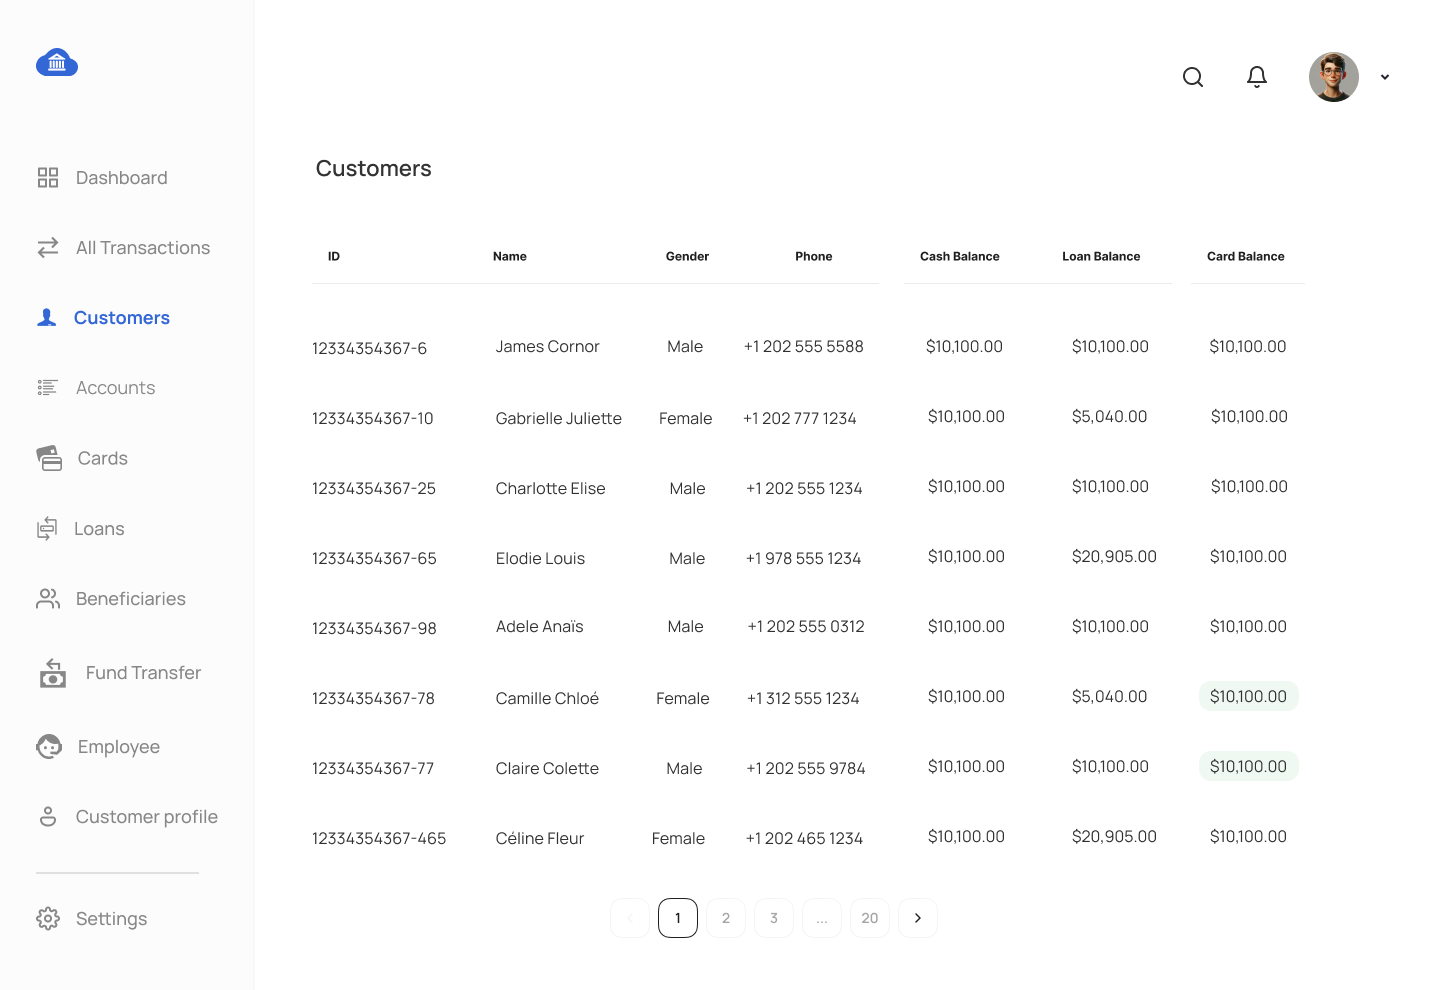
Task: Jump to page 20
Action: point(869,918)
